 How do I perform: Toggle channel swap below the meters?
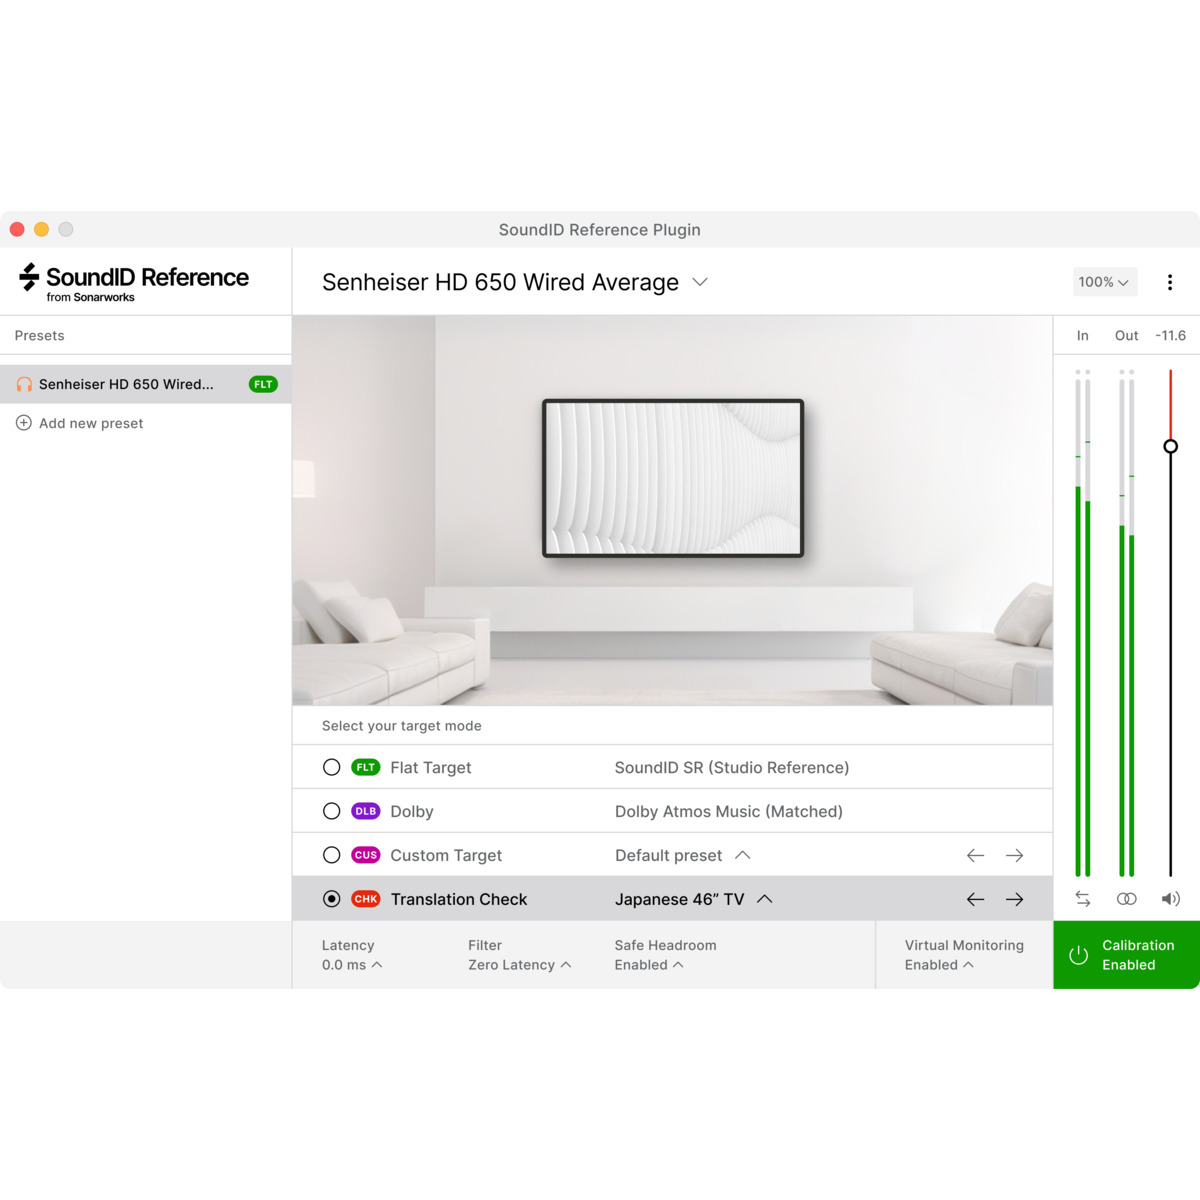1082,898
